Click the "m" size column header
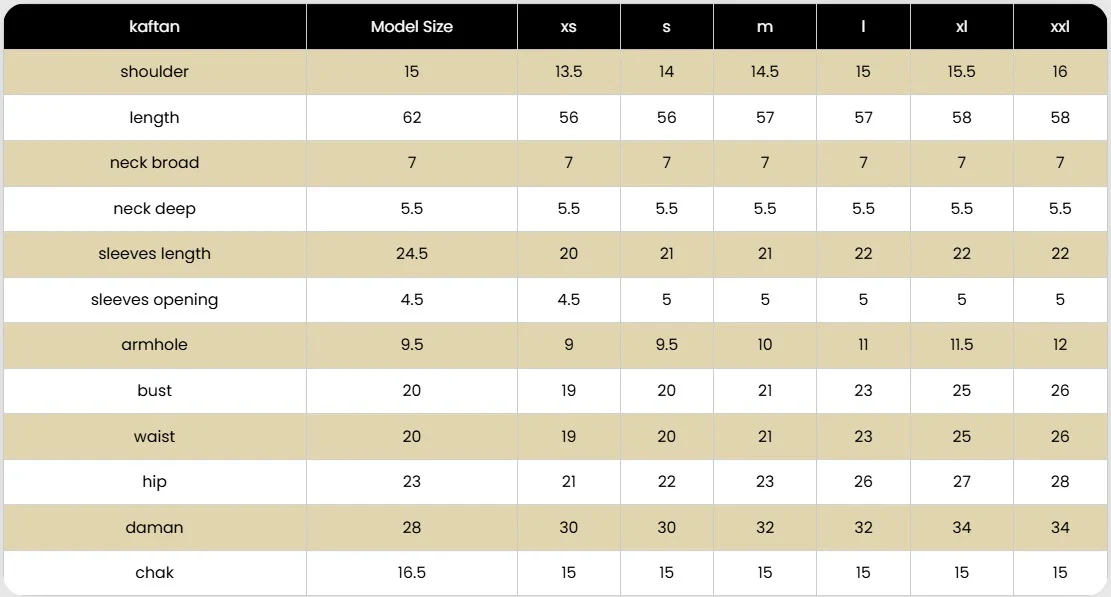This screenshot has width=1111, height=597. pos(765,27)
